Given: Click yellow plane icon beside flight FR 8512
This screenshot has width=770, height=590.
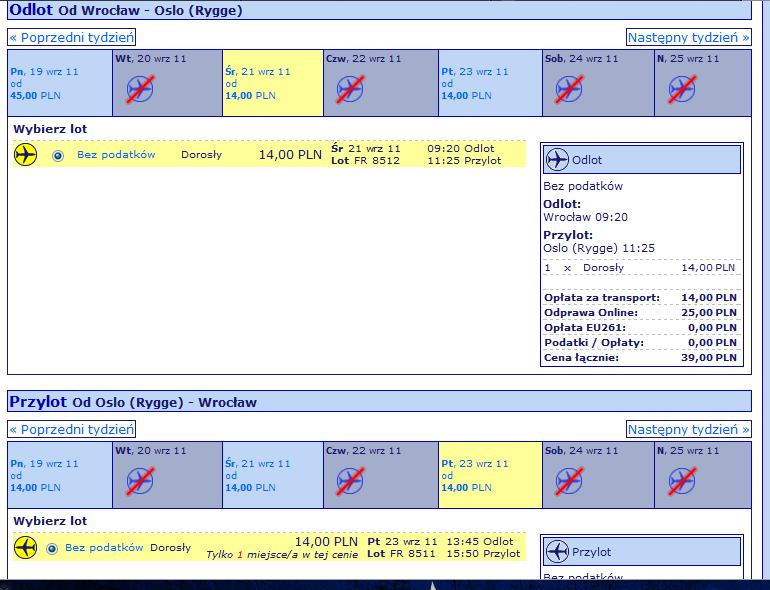Looking at the screenshot, I should (x=26, y=154).
